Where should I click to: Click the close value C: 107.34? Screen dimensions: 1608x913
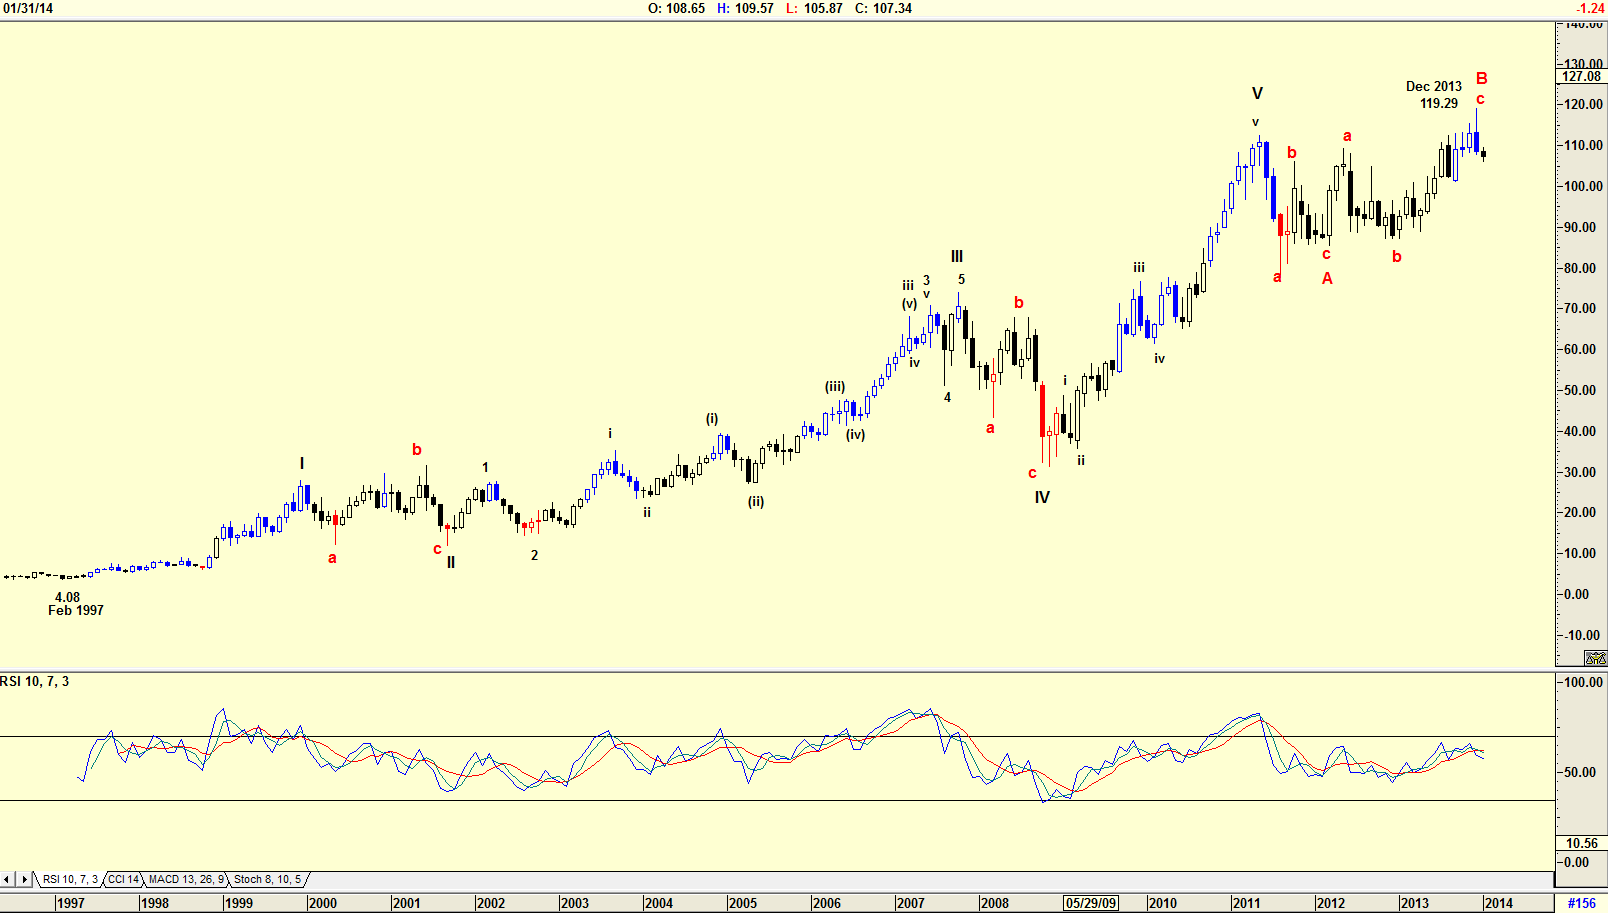click(883, 8)
